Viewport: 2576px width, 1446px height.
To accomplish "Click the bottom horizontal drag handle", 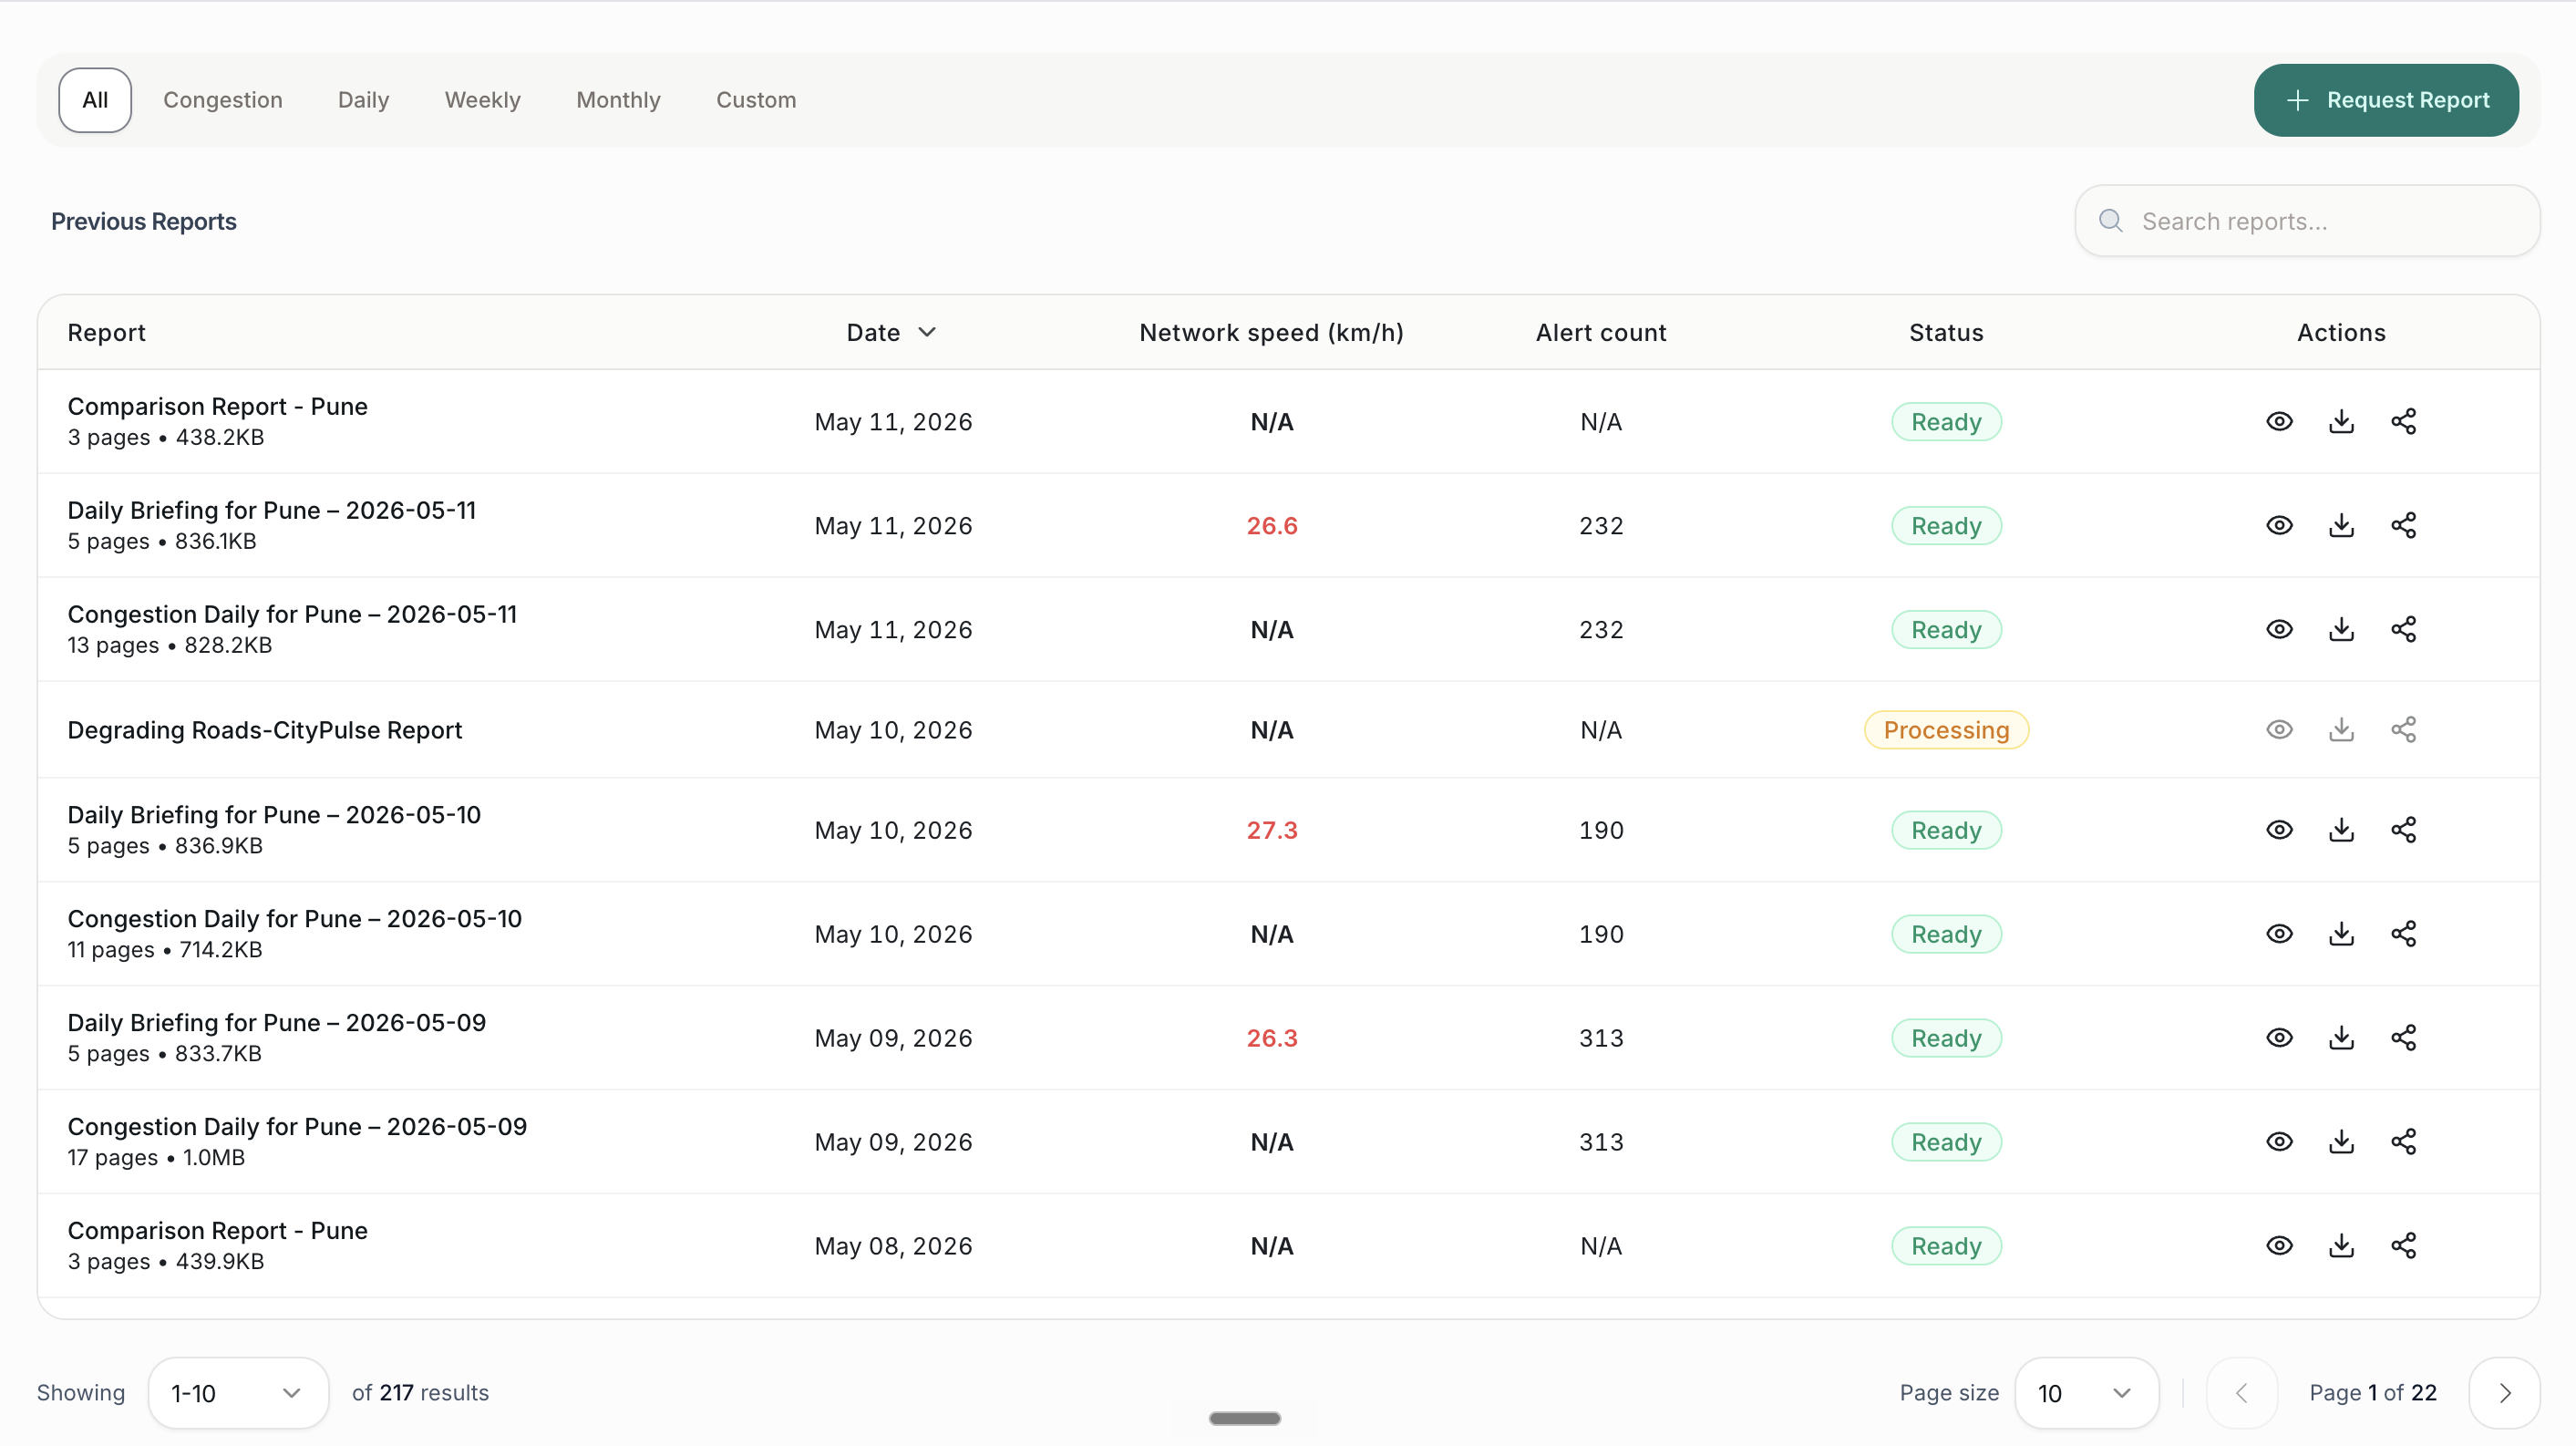I will point(1244,1417).
